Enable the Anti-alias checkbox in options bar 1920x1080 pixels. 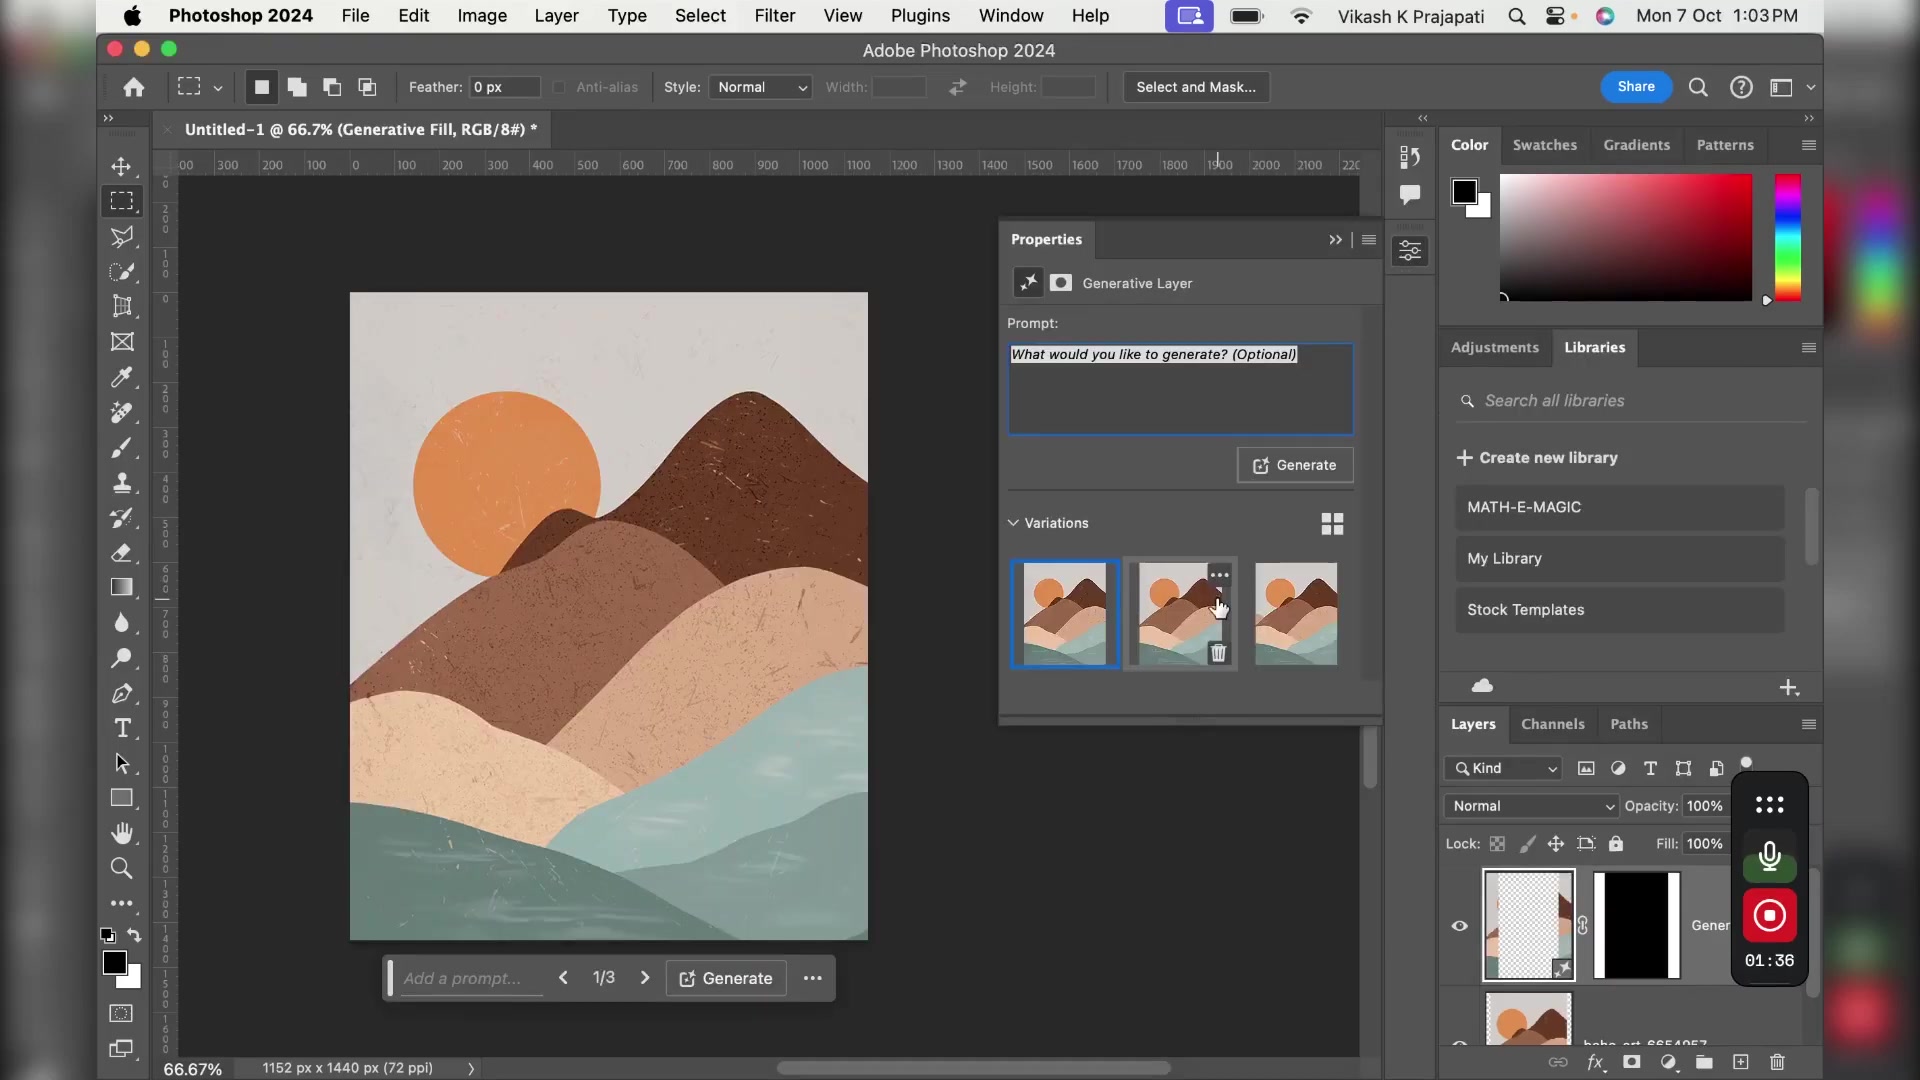[558, 87]
